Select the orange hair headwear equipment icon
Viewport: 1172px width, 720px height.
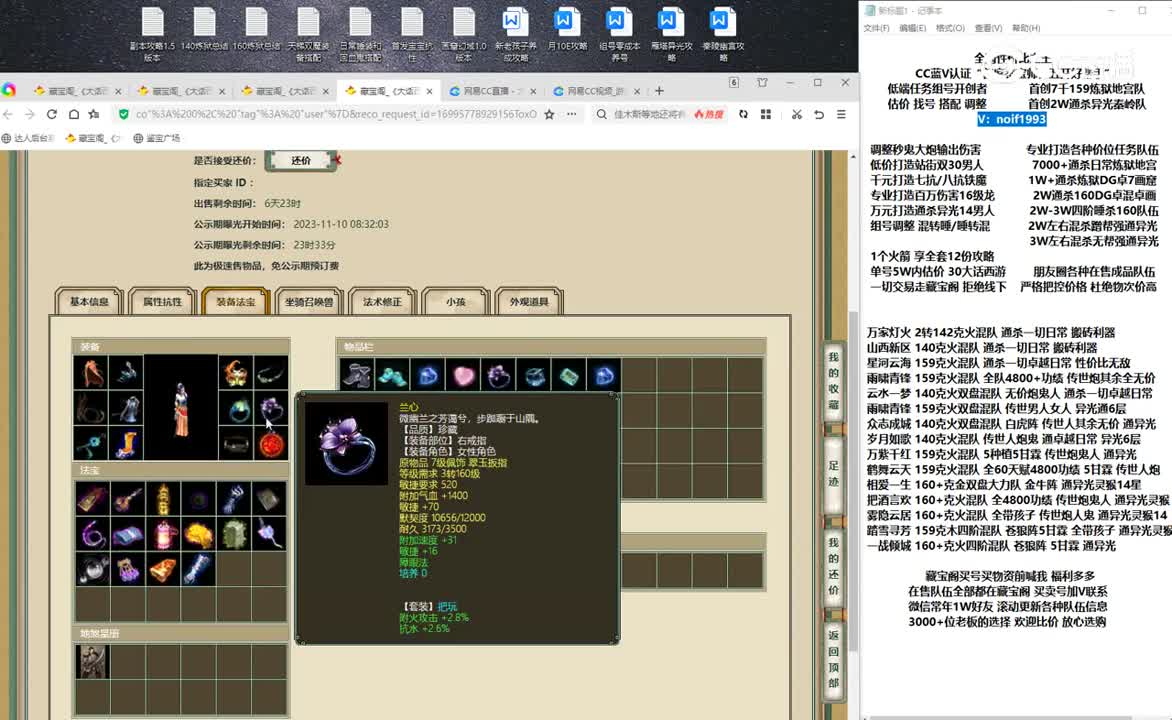pyautogui.click(x=91, y=372)
